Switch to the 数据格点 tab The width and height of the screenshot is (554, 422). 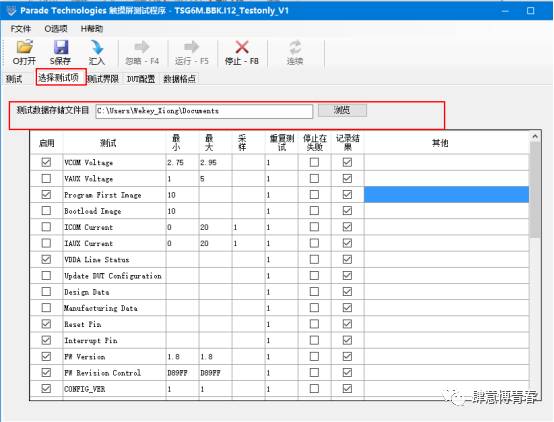(179, 79)
